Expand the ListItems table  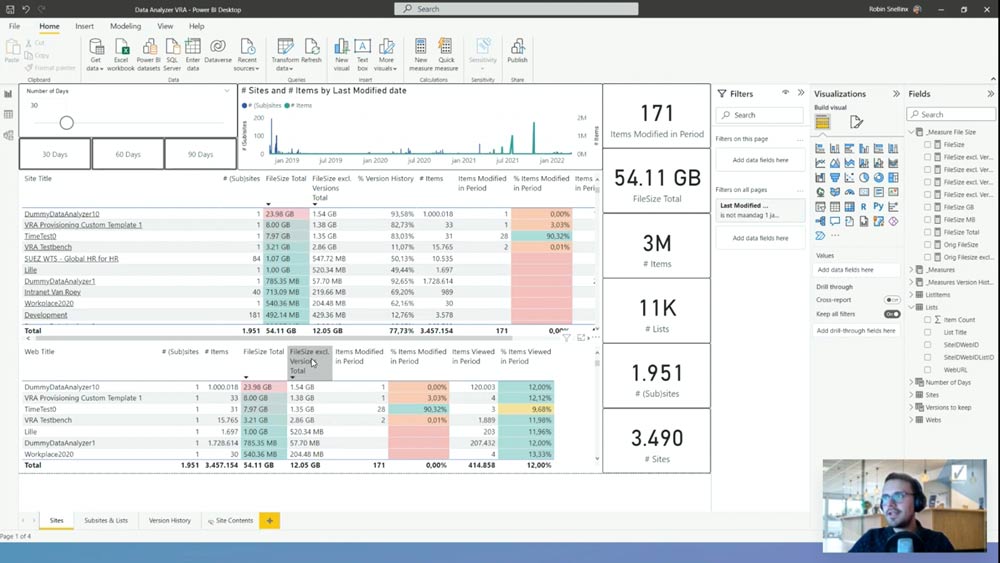click(911, 295)
